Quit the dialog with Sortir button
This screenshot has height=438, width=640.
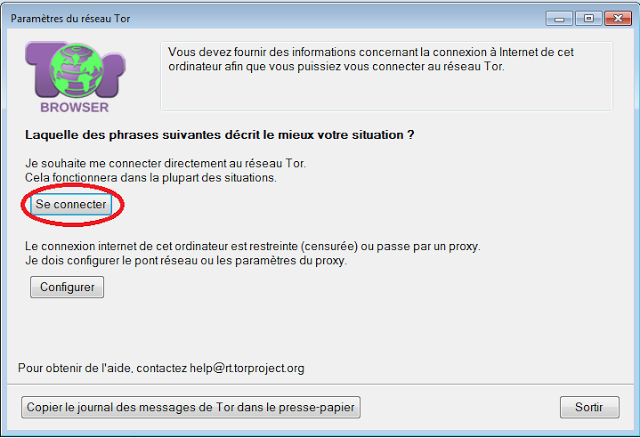(x=589, y=407)
